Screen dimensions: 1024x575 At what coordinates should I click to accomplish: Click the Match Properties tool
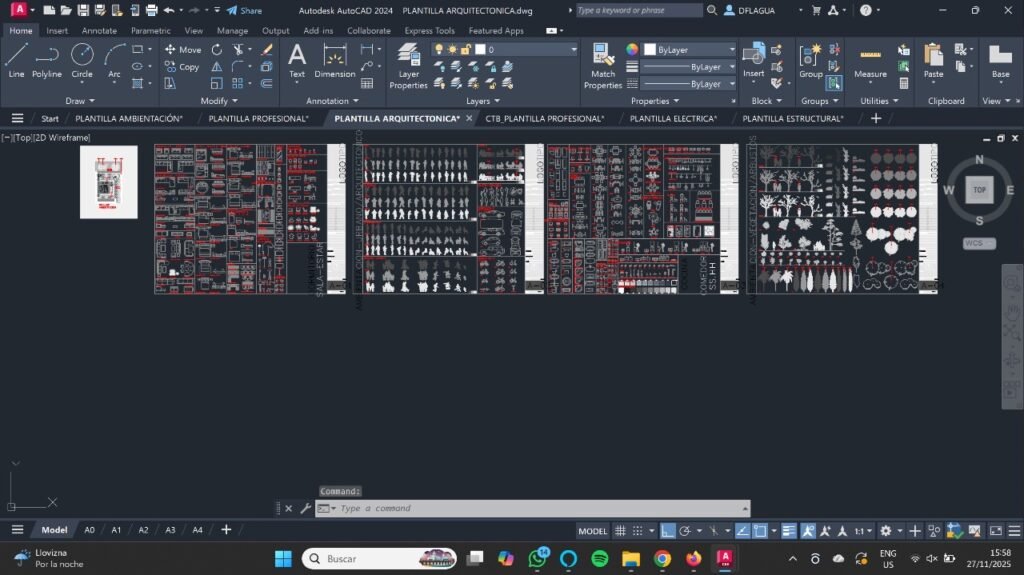603,64
